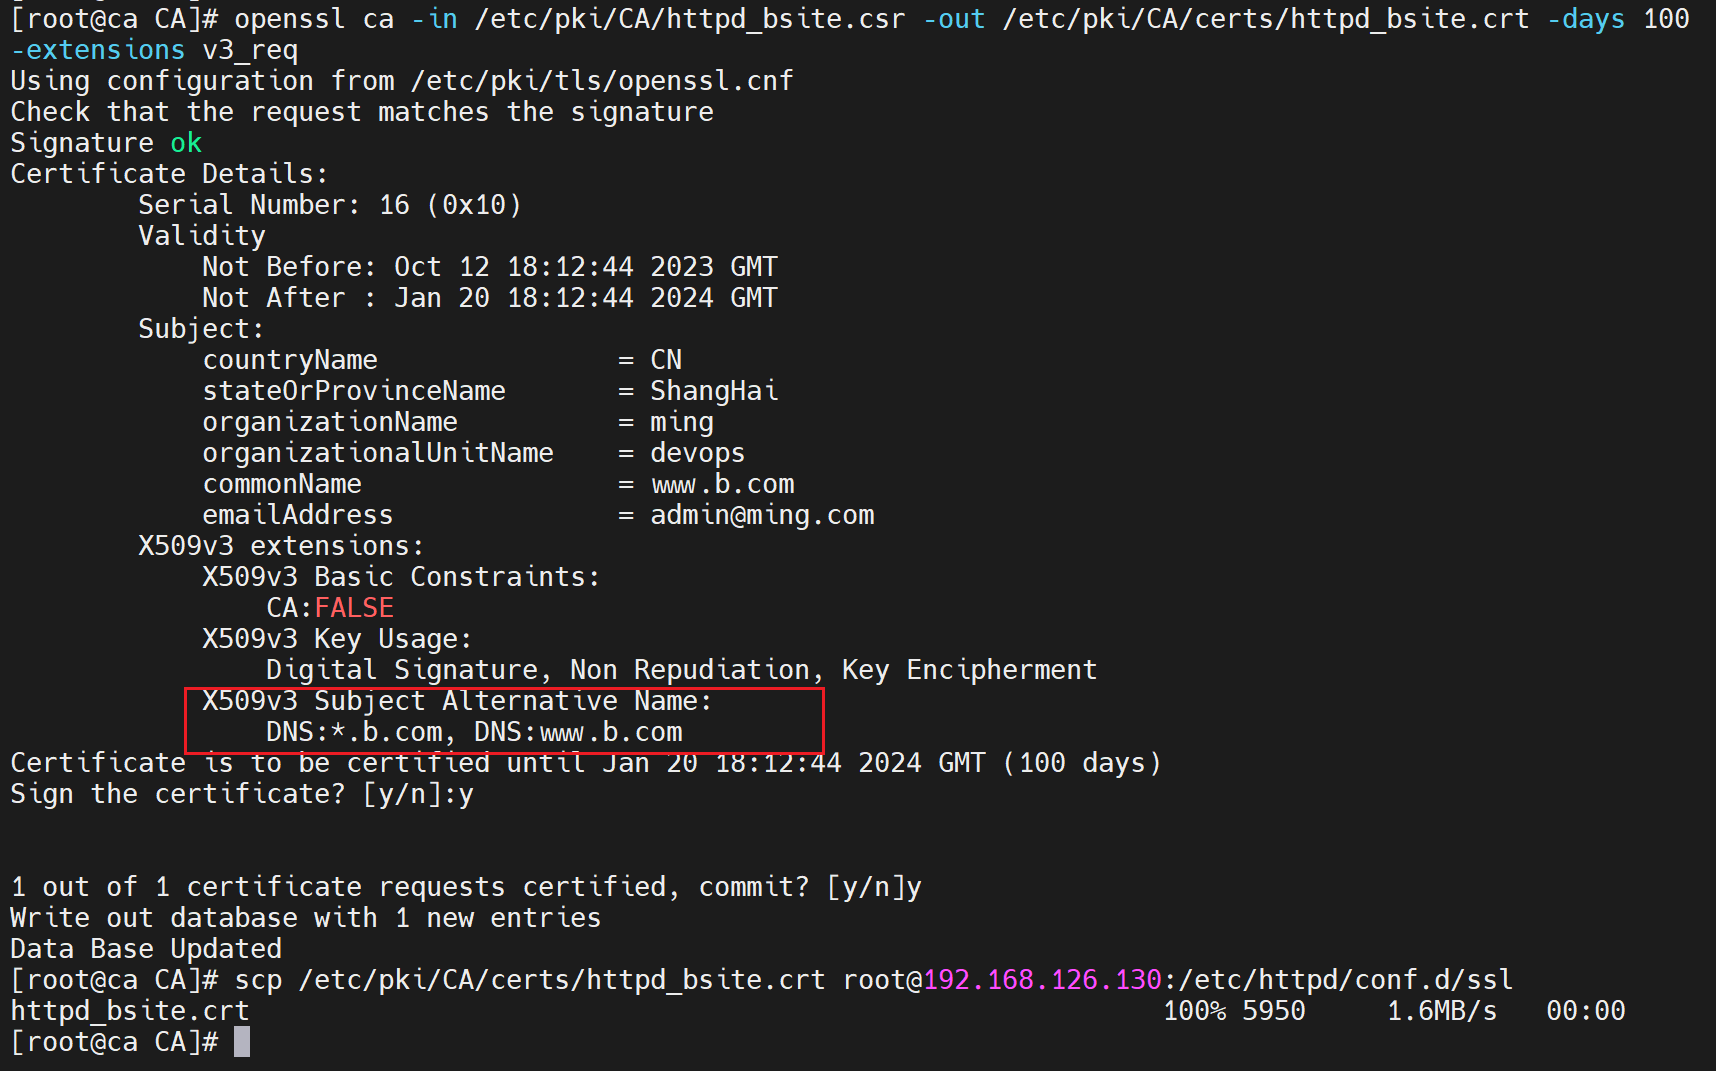Click the "X509v3 Key Usage:" heading
This screenshot has height=1071, width=1716.
click(x=337, y=639)
